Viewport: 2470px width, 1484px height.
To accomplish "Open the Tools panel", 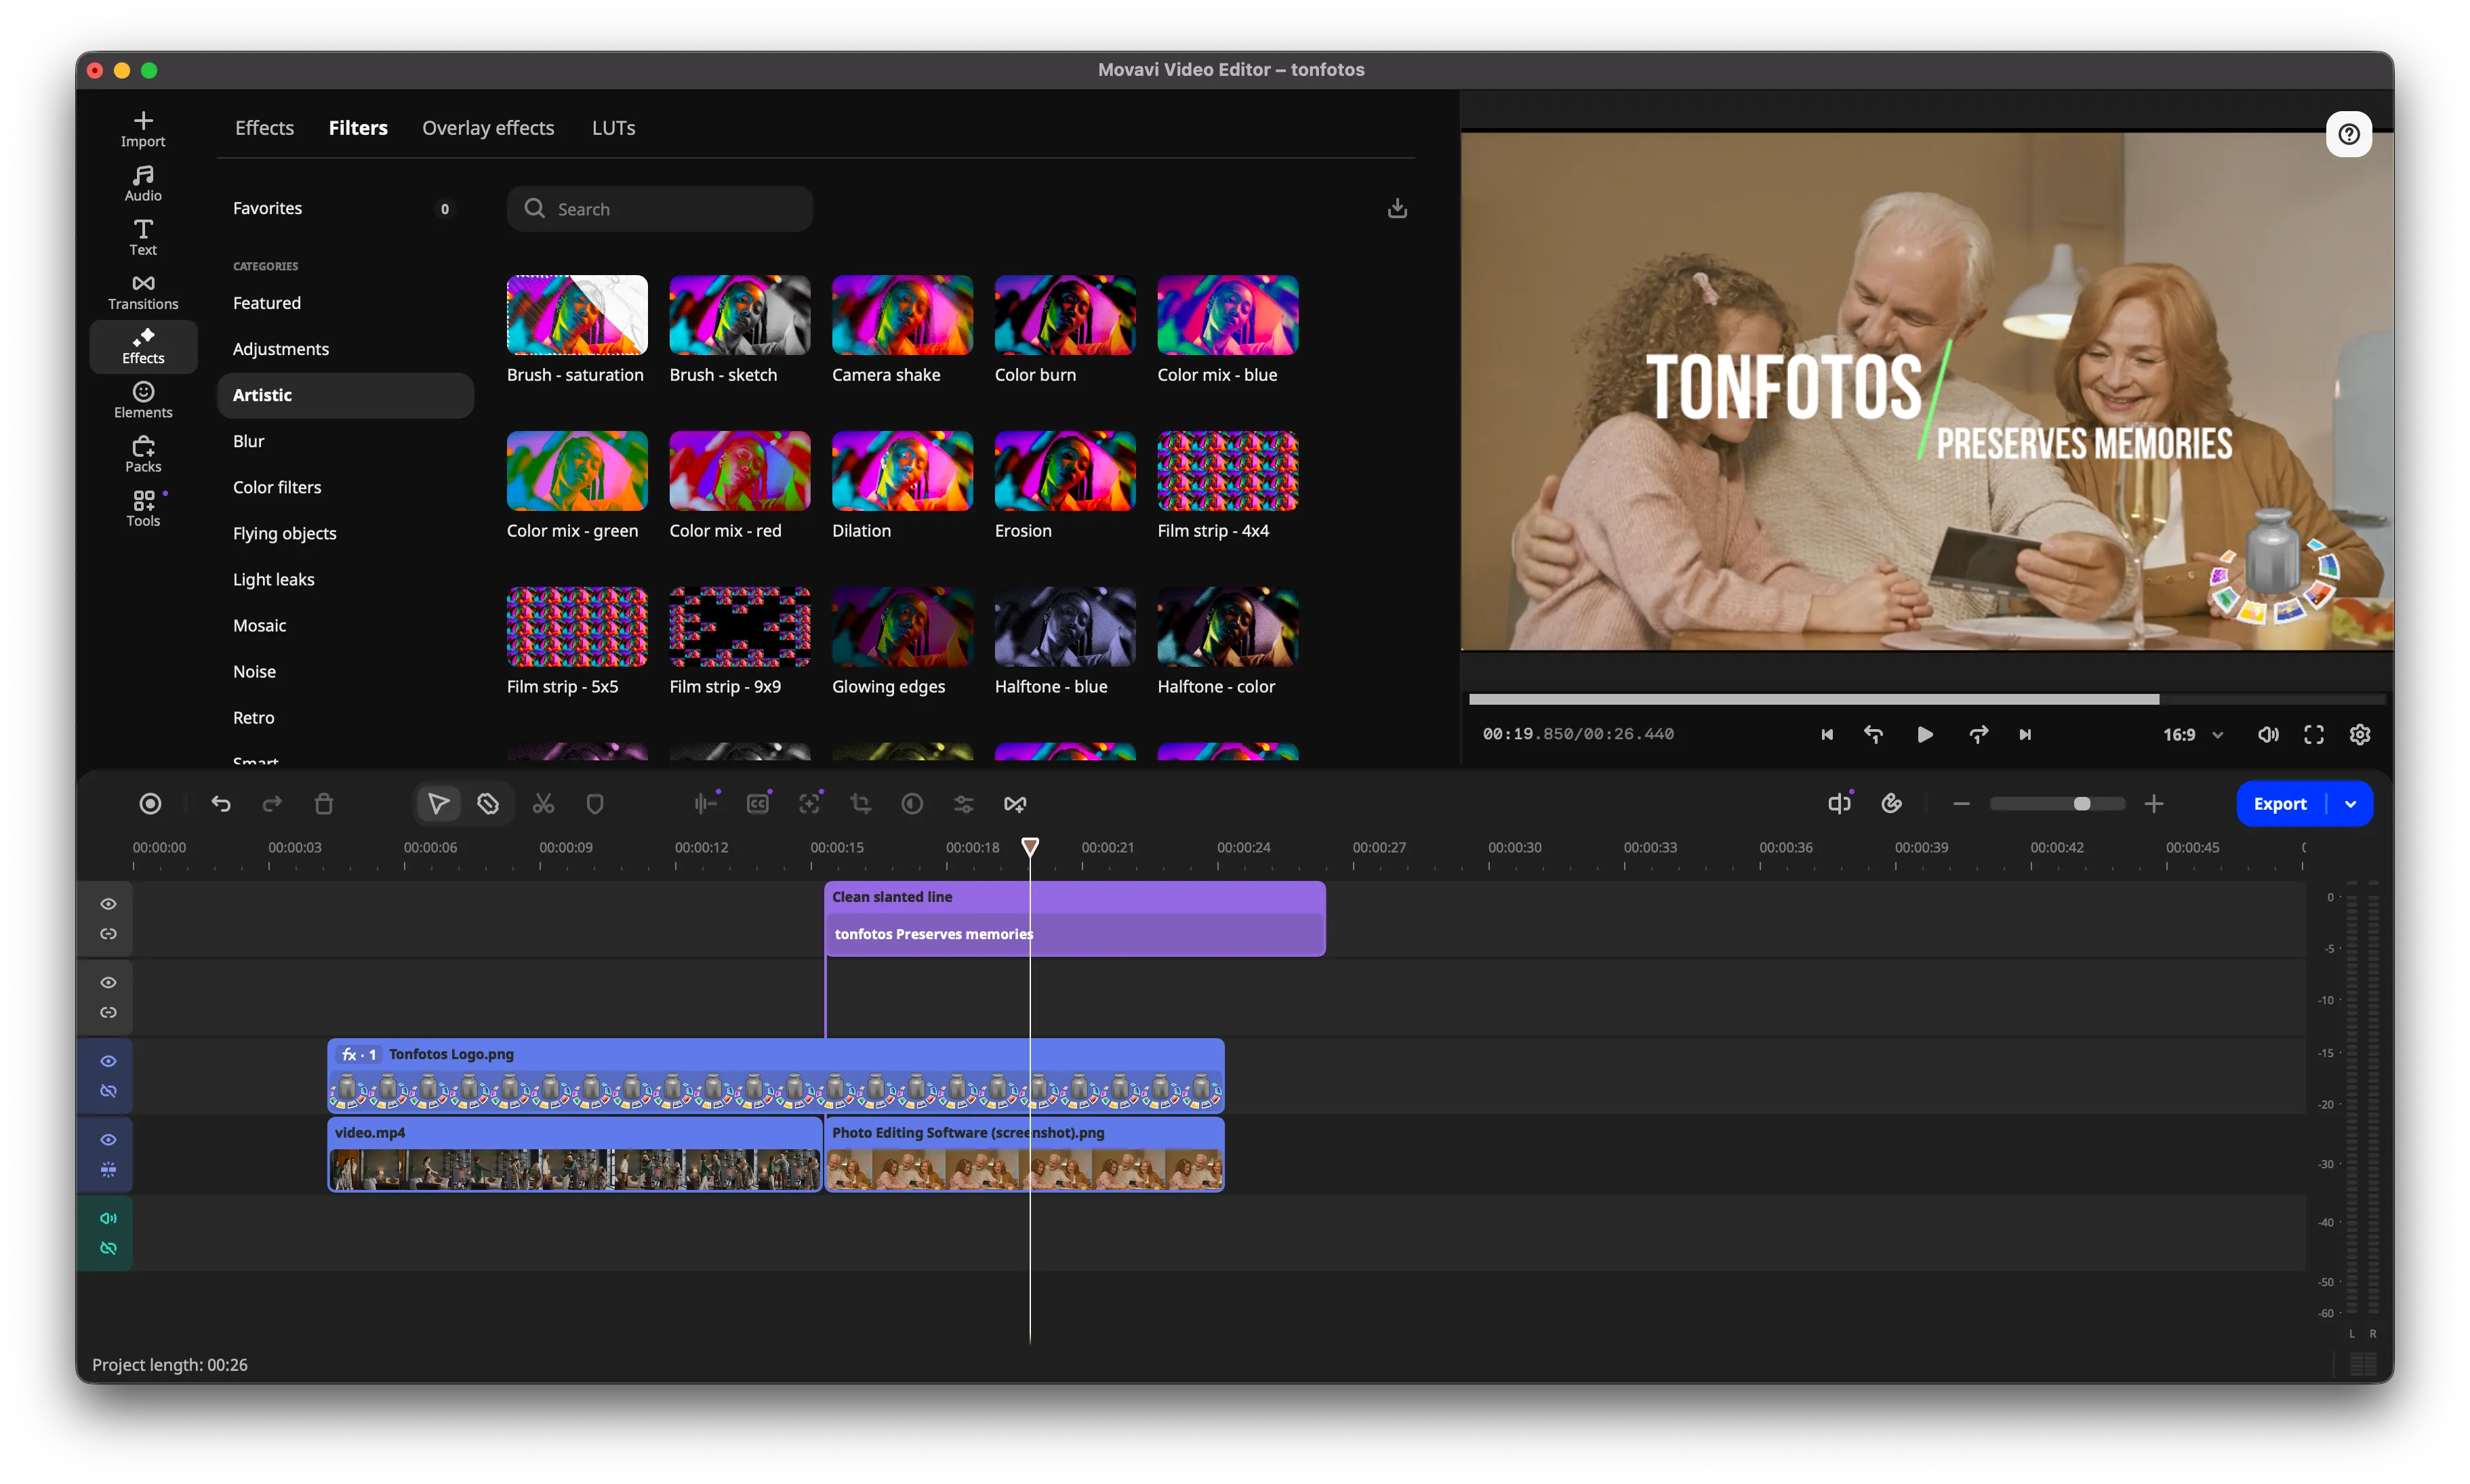I will coord(143,509).
